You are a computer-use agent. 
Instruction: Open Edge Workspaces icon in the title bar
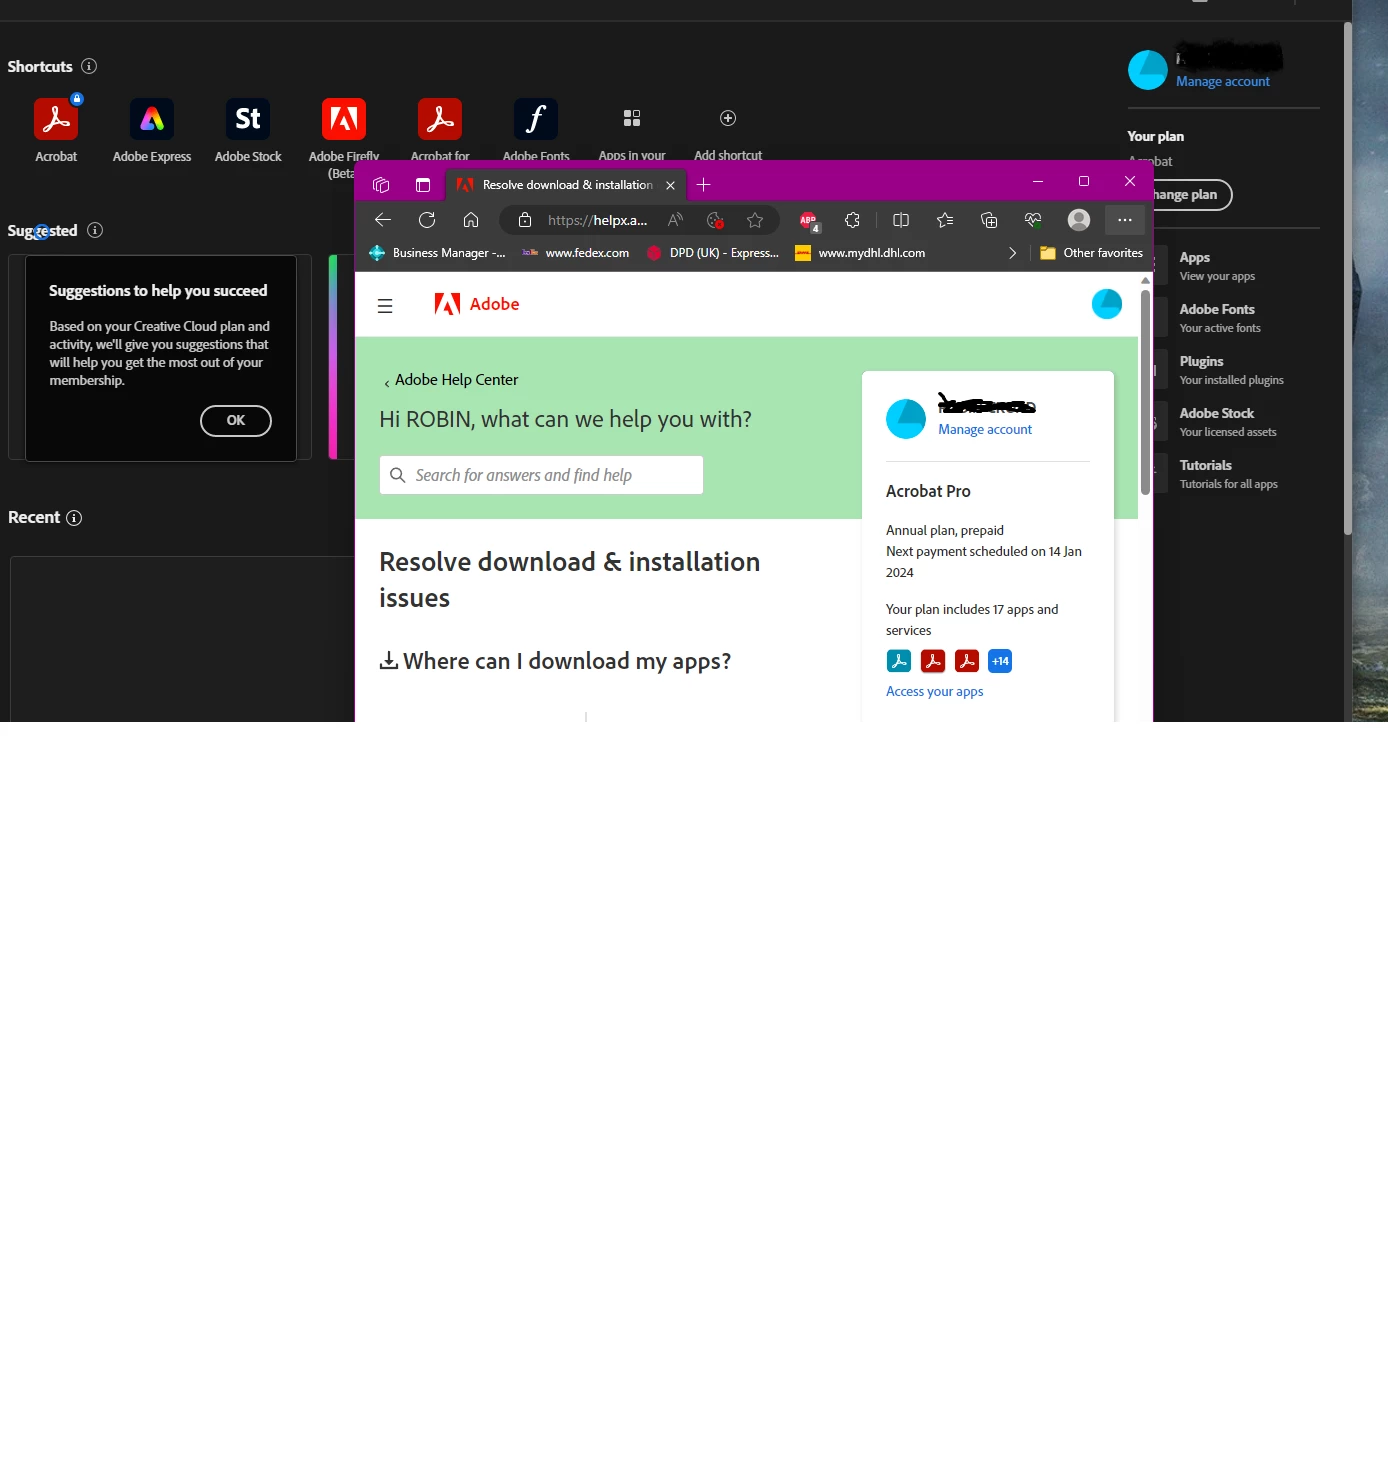coord(381,185)
